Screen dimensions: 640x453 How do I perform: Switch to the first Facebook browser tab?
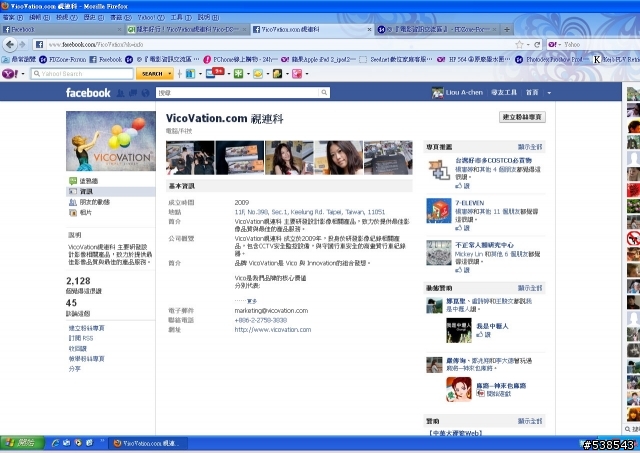[x=62, y=29]
